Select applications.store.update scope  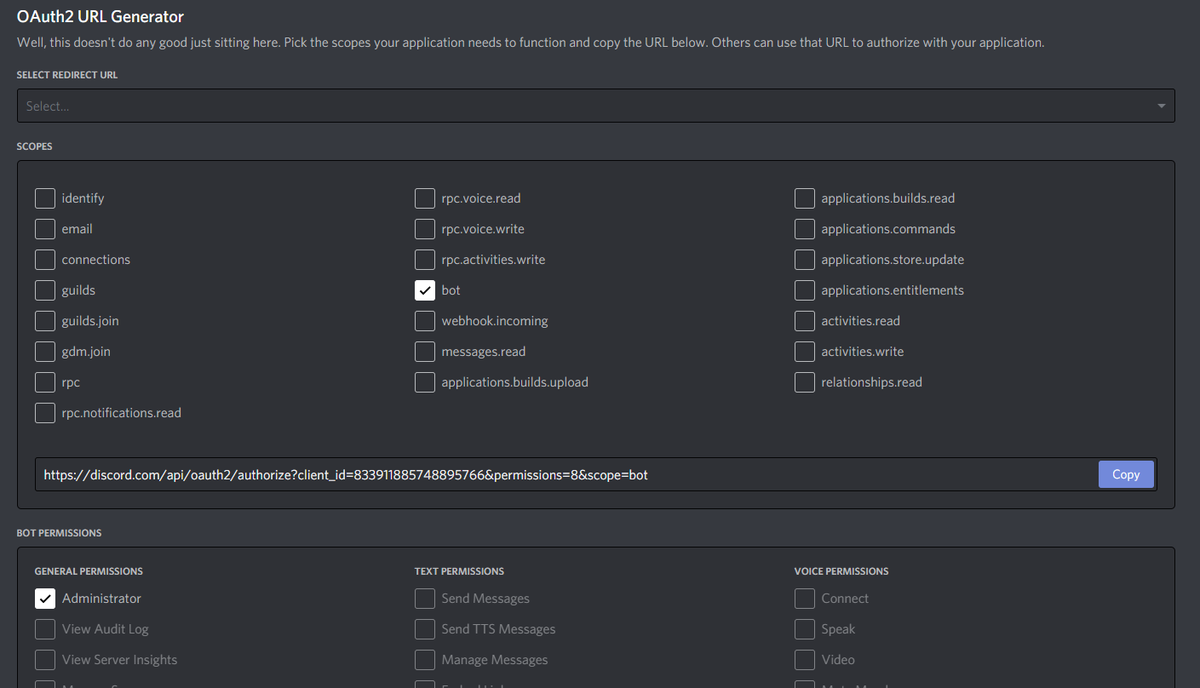pyautogui.click(x=805, y=259)
